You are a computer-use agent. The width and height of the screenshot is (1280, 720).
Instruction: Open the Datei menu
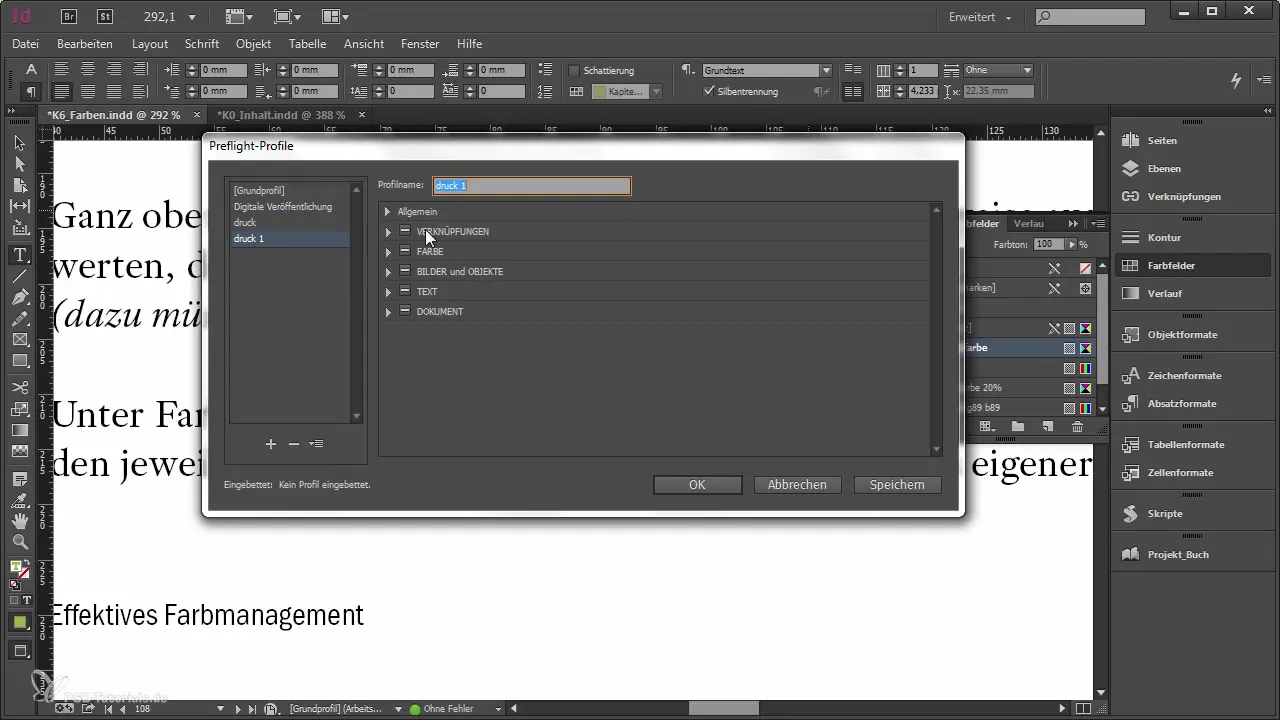(x=25, y=44)
